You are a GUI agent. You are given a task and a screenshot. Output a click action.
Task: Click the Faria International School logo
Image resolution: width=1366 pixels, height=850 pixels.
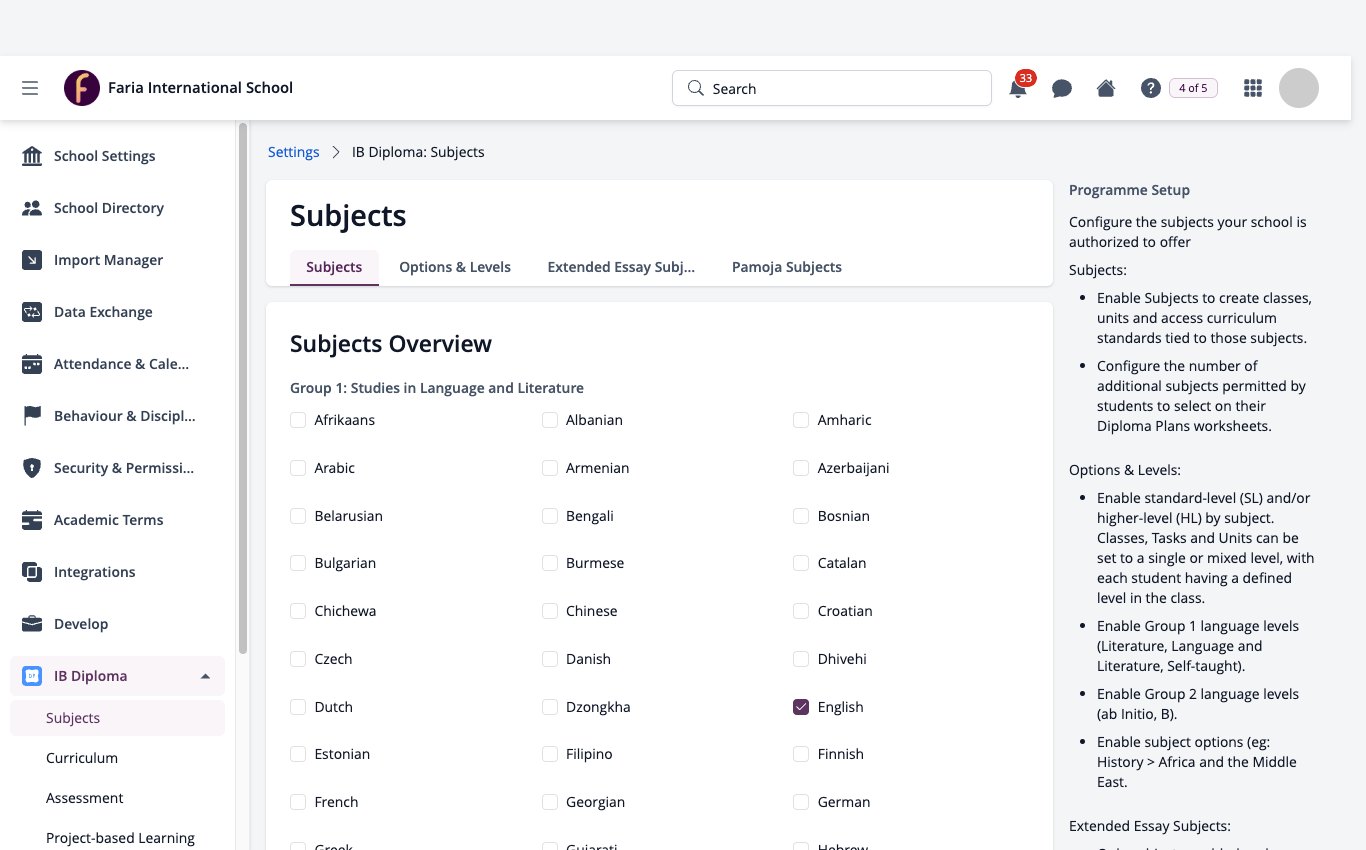(82, 88)
